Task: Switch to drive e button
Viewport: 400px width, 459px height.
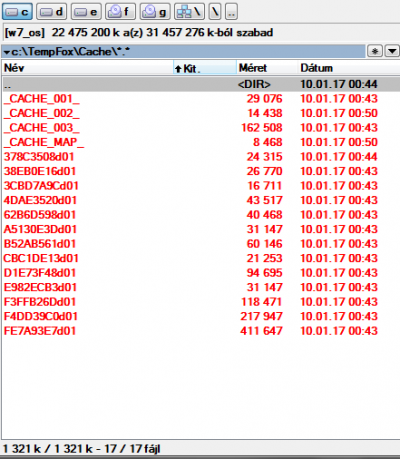Action: pyautogui.click(x=86, y=12)
